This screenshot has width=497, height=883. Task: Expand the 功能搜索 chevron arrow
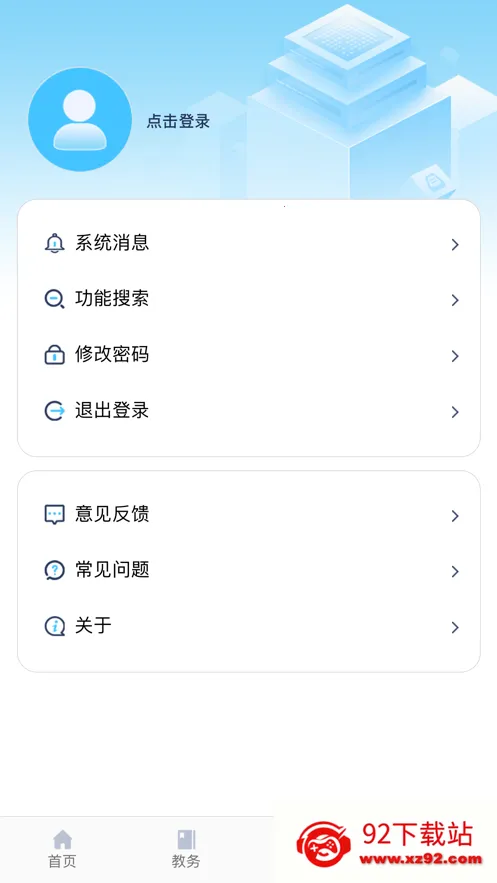click(455, 300)
